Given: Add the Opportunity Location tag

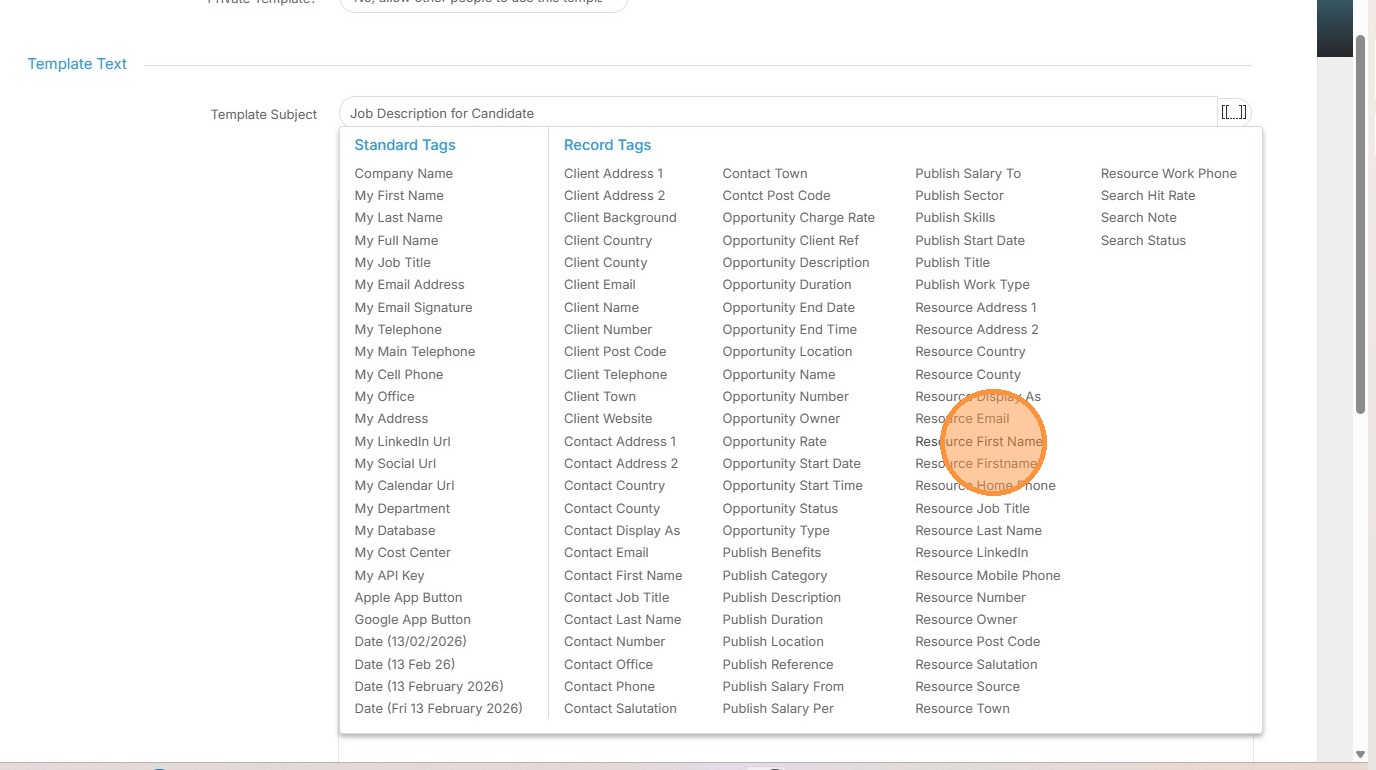Looking at the screenshot, I should 788,351.
